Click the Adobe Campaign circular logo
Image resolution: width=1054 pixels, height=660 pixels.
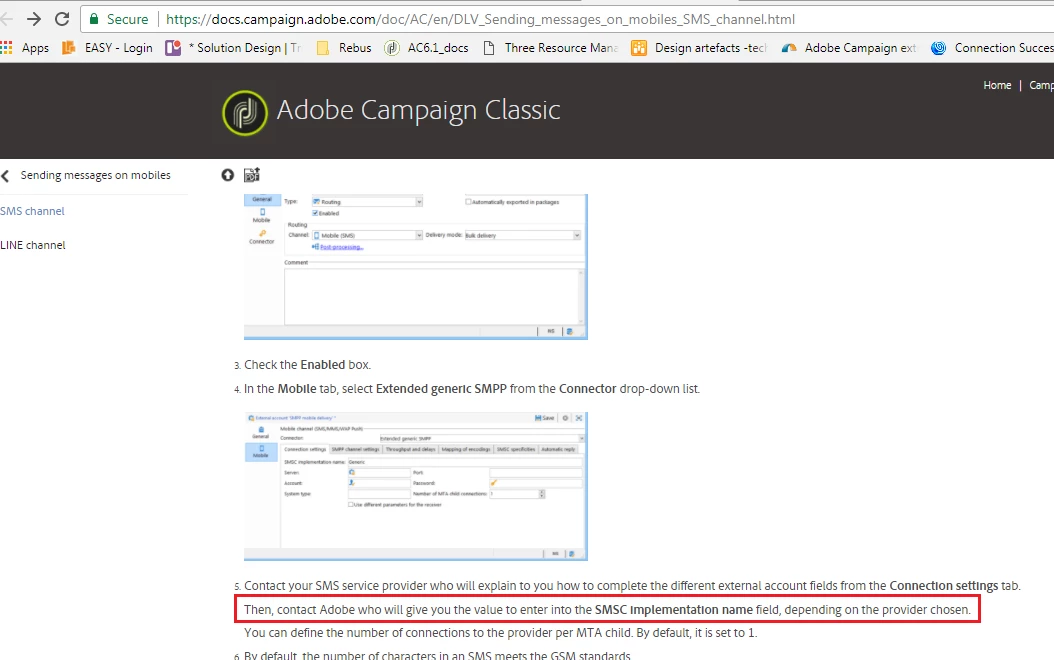pos(245,112)
